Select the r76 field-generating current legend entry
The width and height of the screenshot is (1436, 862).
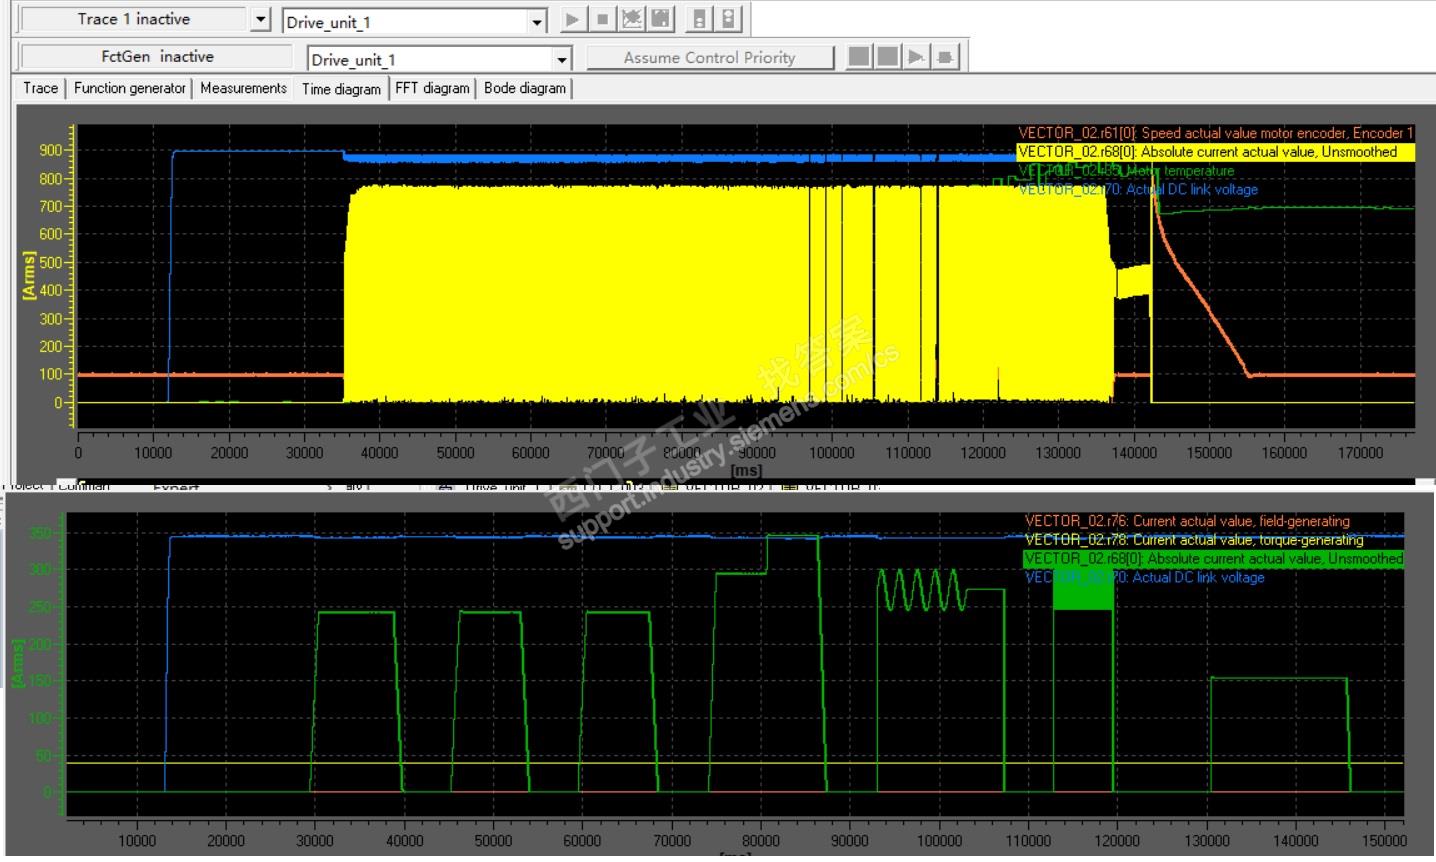tap(1187, 521)
